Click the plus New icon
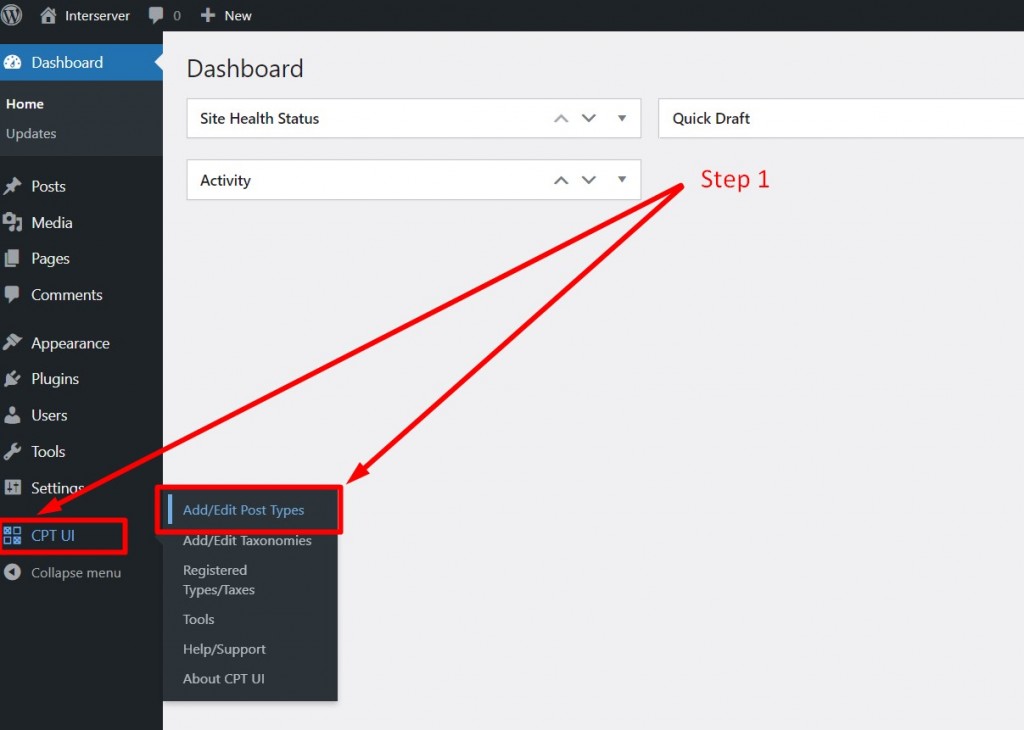The height and width of the screenshot is (730, 1024). pyautogui.click(x=208, y=15)
